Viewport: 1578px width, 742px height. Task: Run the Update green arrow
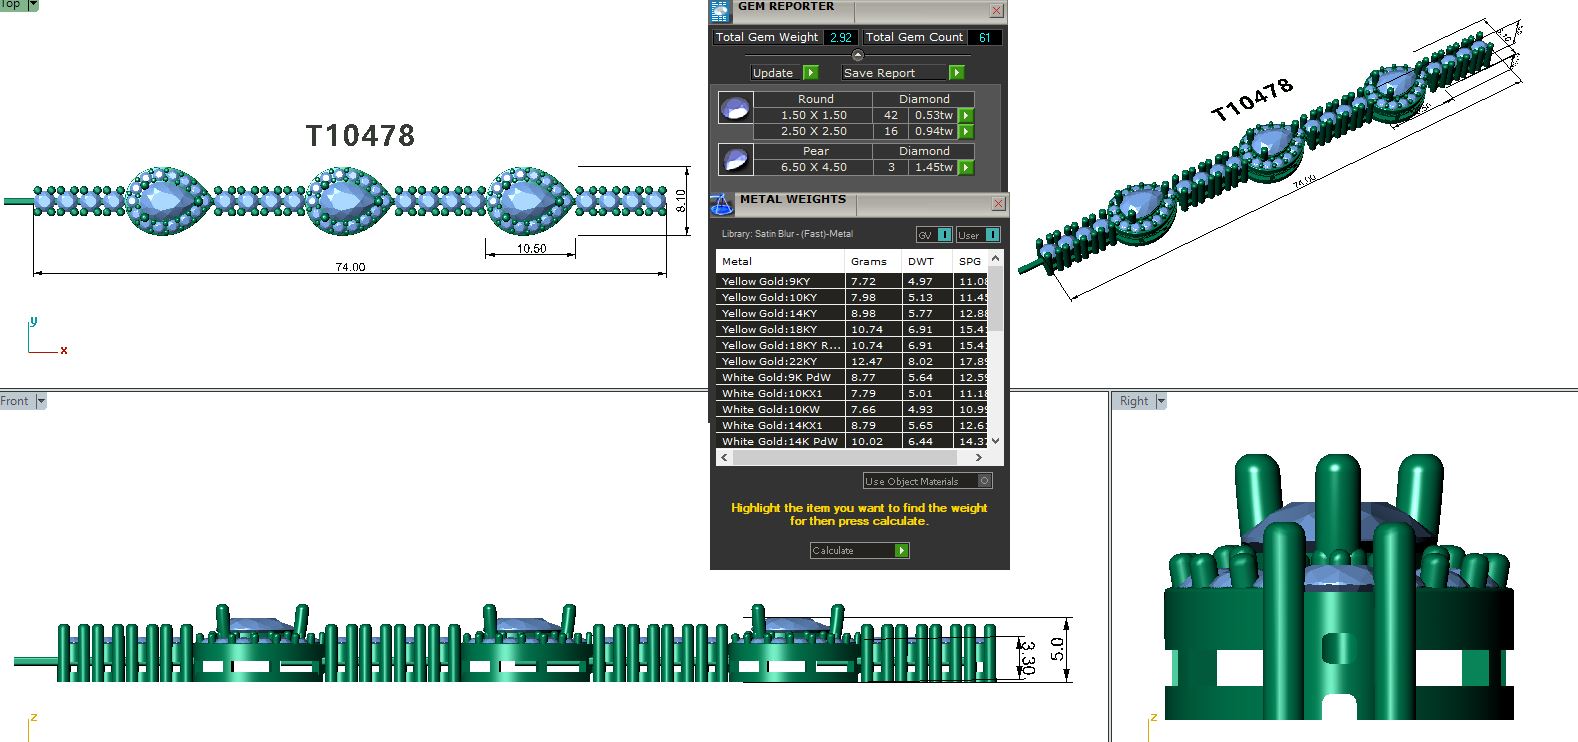(x=810, y=73)
